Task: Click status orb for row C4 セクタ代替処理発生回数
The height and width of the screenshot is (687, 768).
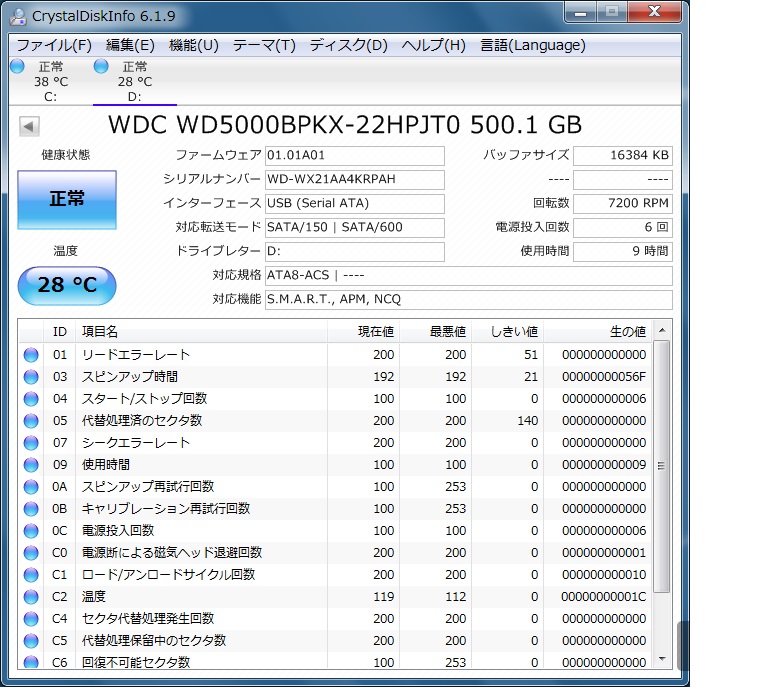Action: [x=31, y=619]
